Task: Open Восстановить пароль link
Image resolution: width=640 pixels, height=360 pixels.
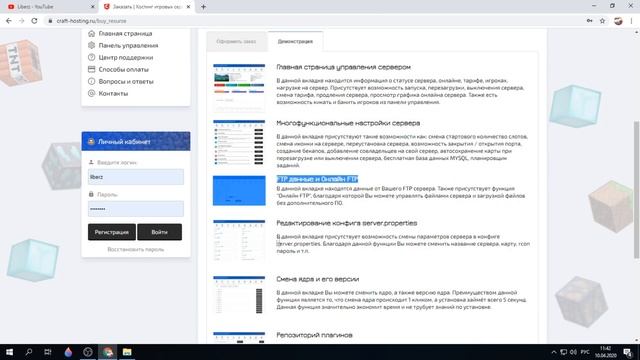Action: pos(136,249)
